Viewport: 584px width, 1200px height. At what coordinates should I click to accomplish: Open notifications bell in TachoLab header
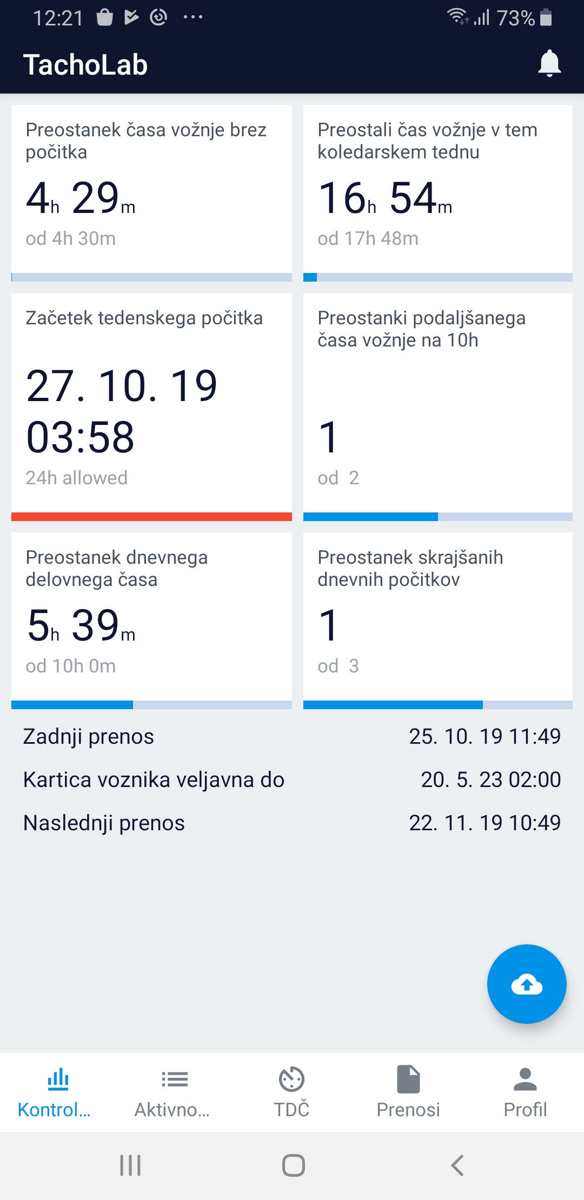coord(549,64)
